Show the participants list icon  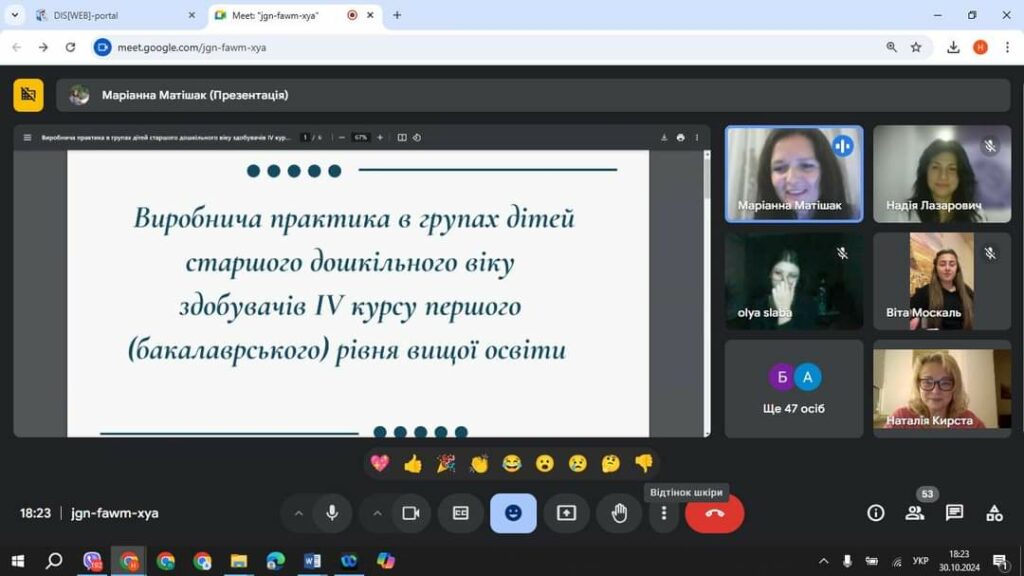[915, 513]
